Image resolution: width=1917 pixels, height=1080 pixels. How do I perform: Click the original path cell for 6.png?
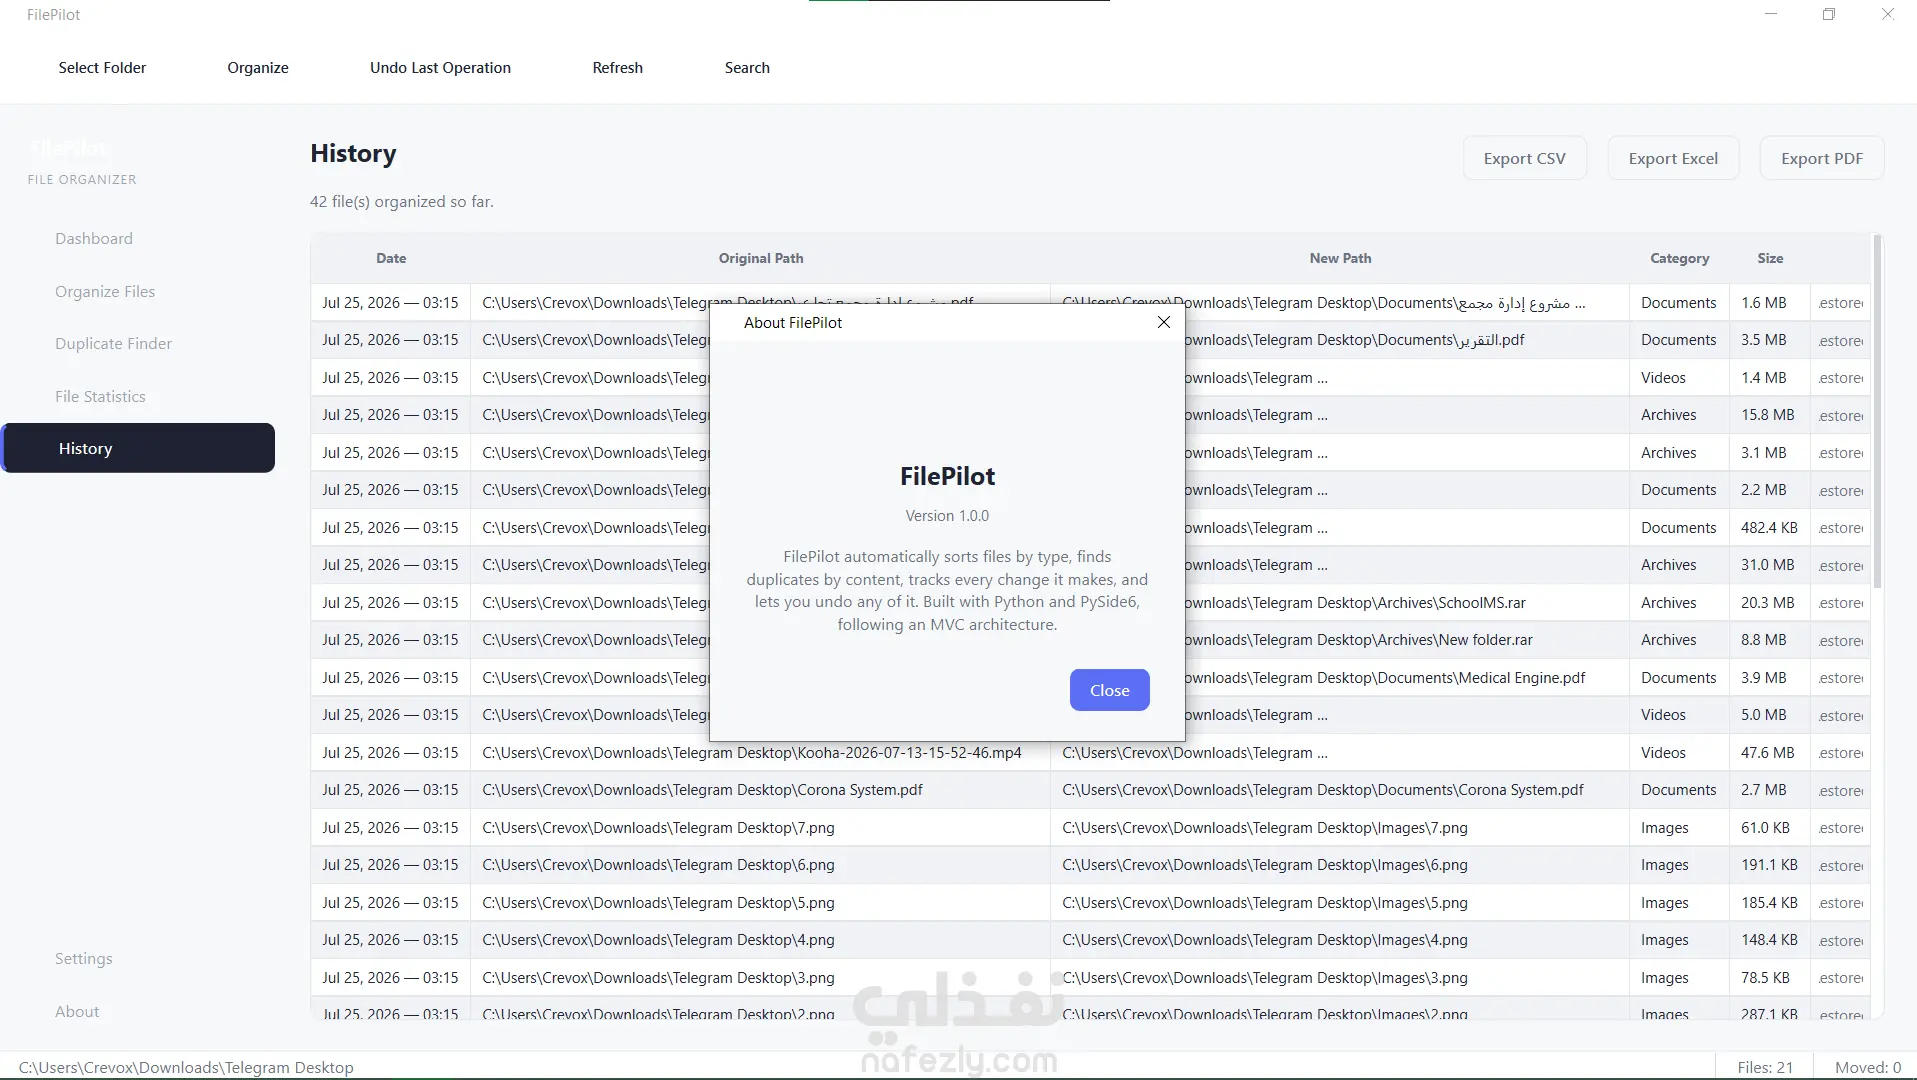(760, 865)
